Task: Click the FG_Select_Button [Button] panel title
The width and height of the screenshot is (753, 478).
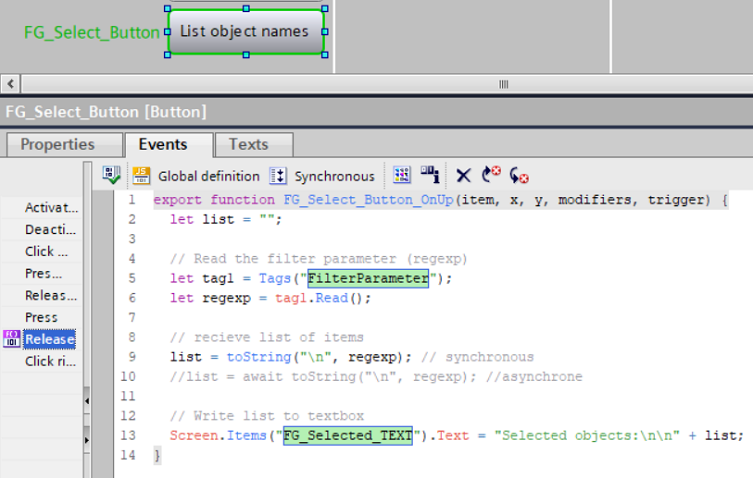Action: click(106, 112)
